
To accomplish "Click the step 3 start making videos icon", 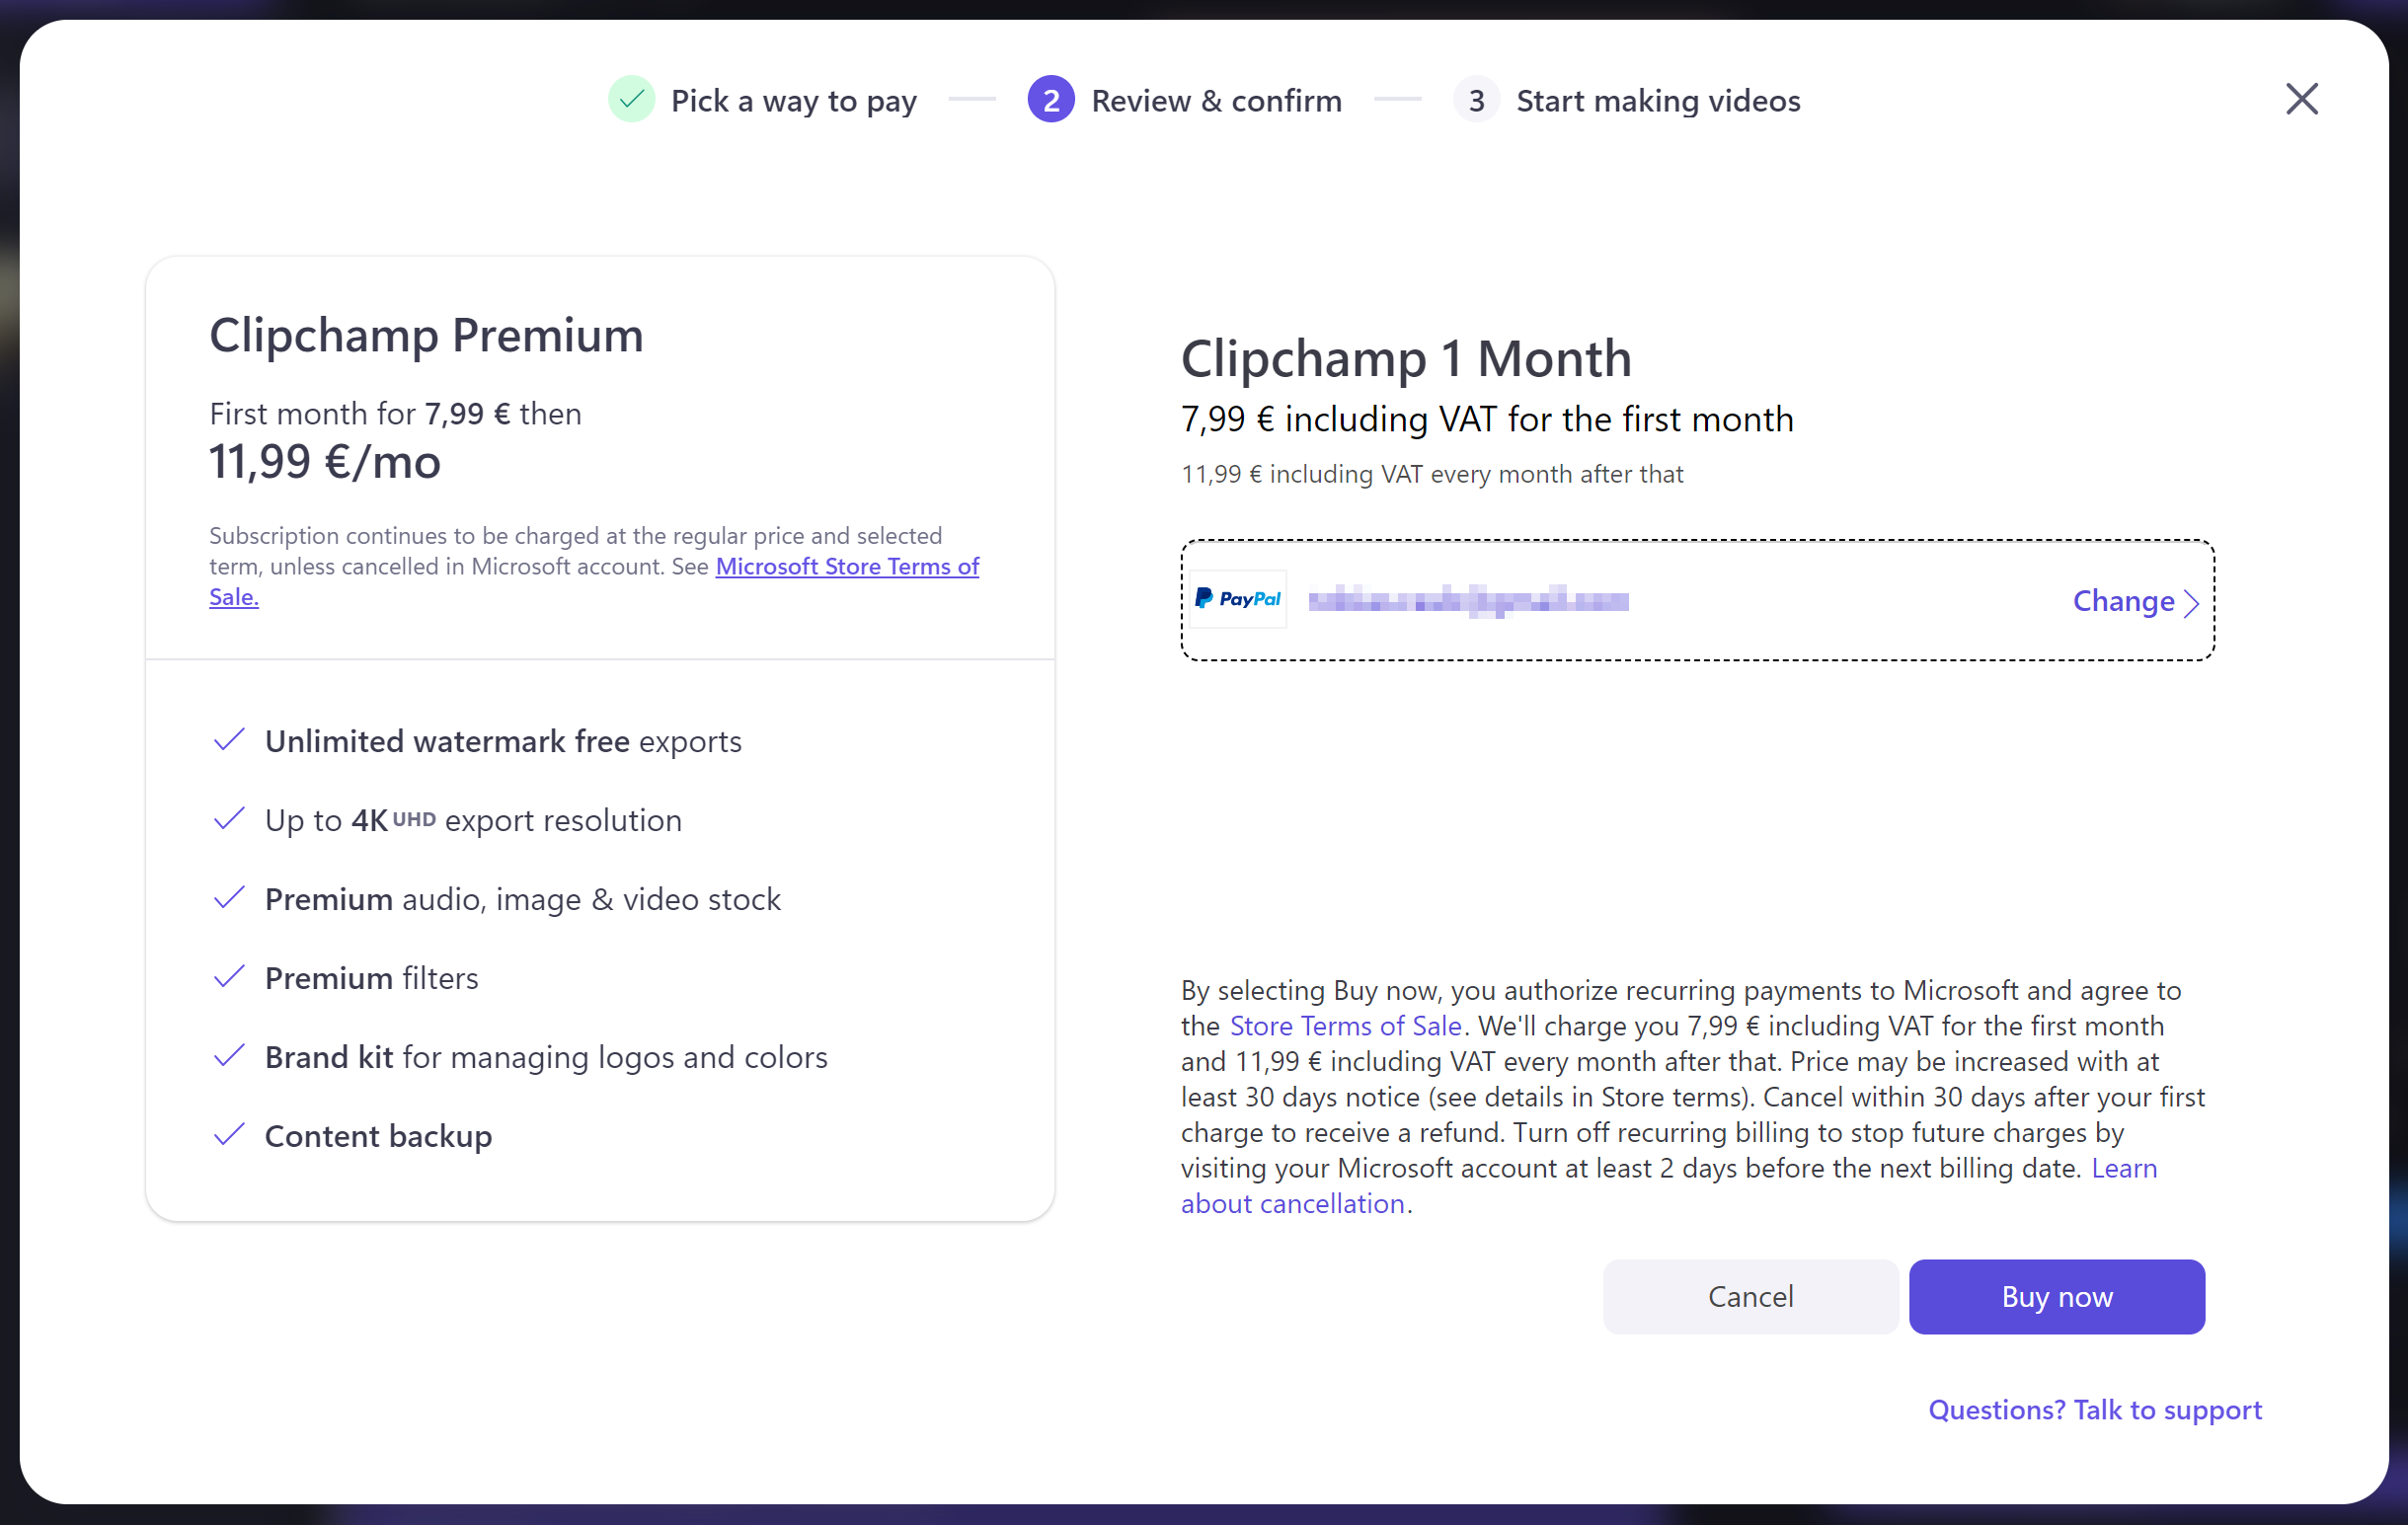I will (1474, 100).
